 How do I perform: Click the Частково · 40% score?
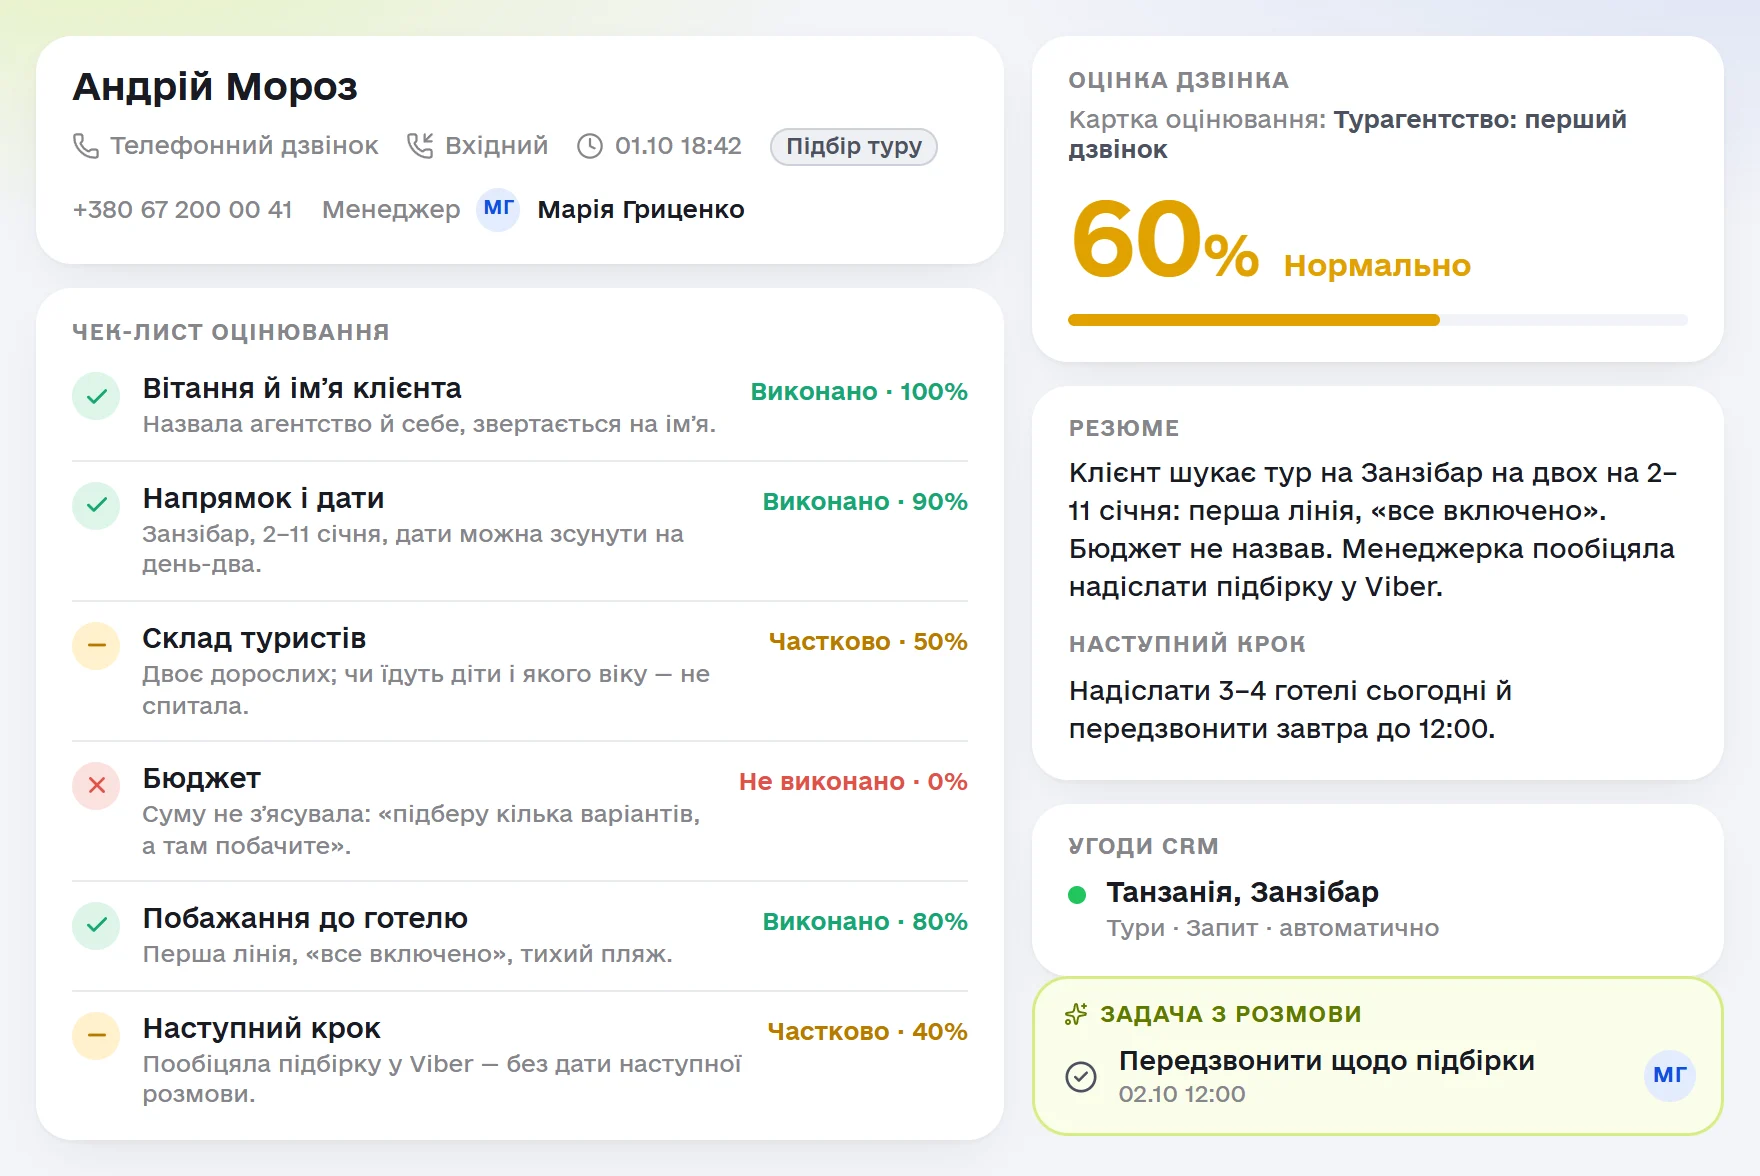tap(867, 1031)
